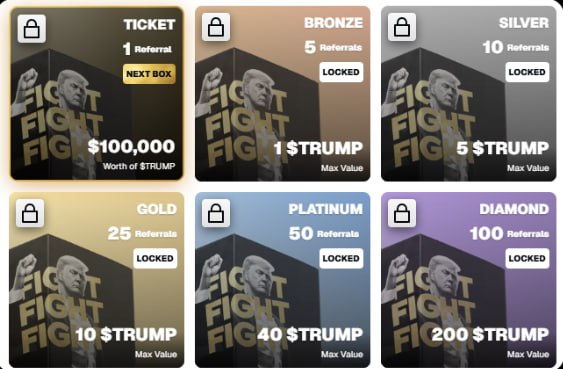
Task: Click the LOCKED badge on the Gold card
Action: click(155, 258)
